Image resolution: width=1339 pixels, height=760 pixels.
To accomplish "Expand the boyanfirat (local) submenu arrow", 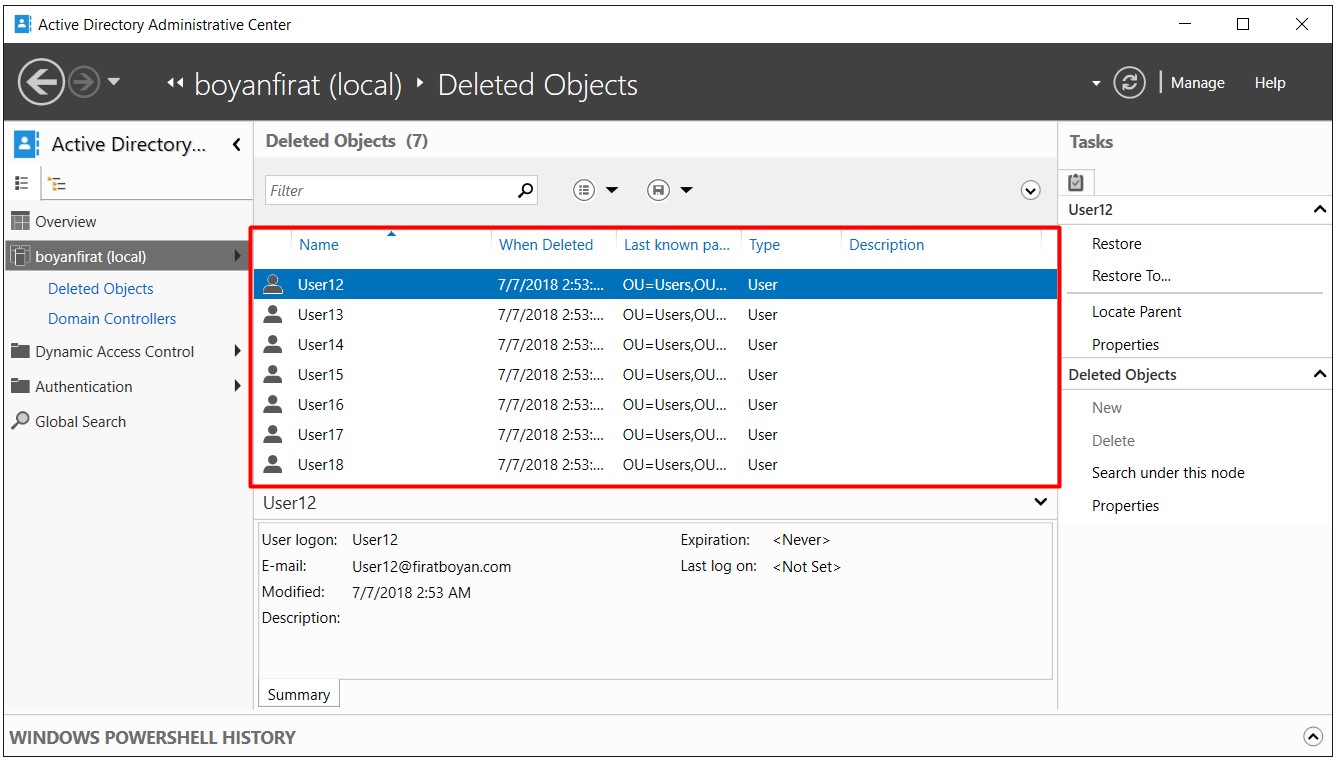I will pyautogui.click(x=238, y=256).
